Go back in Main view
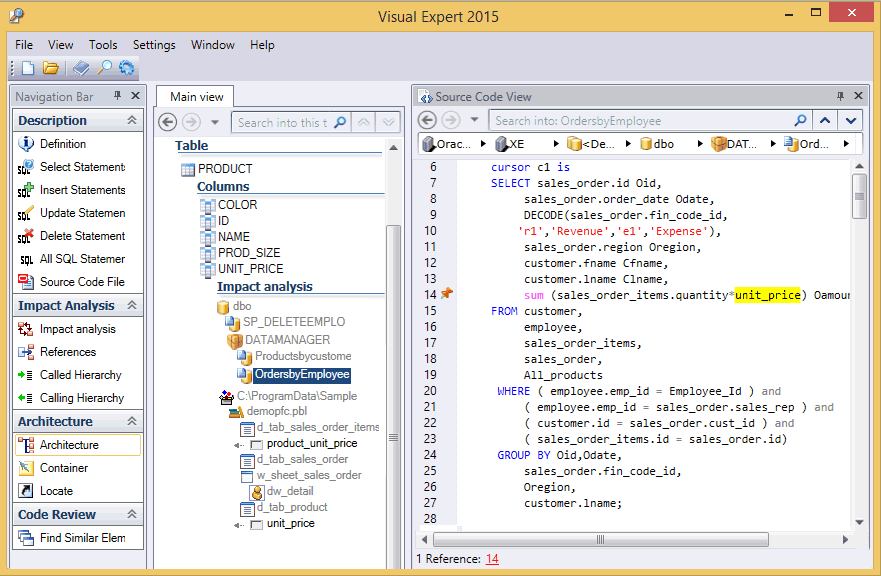This screenshot has height=576, width=881. point(167,122)
